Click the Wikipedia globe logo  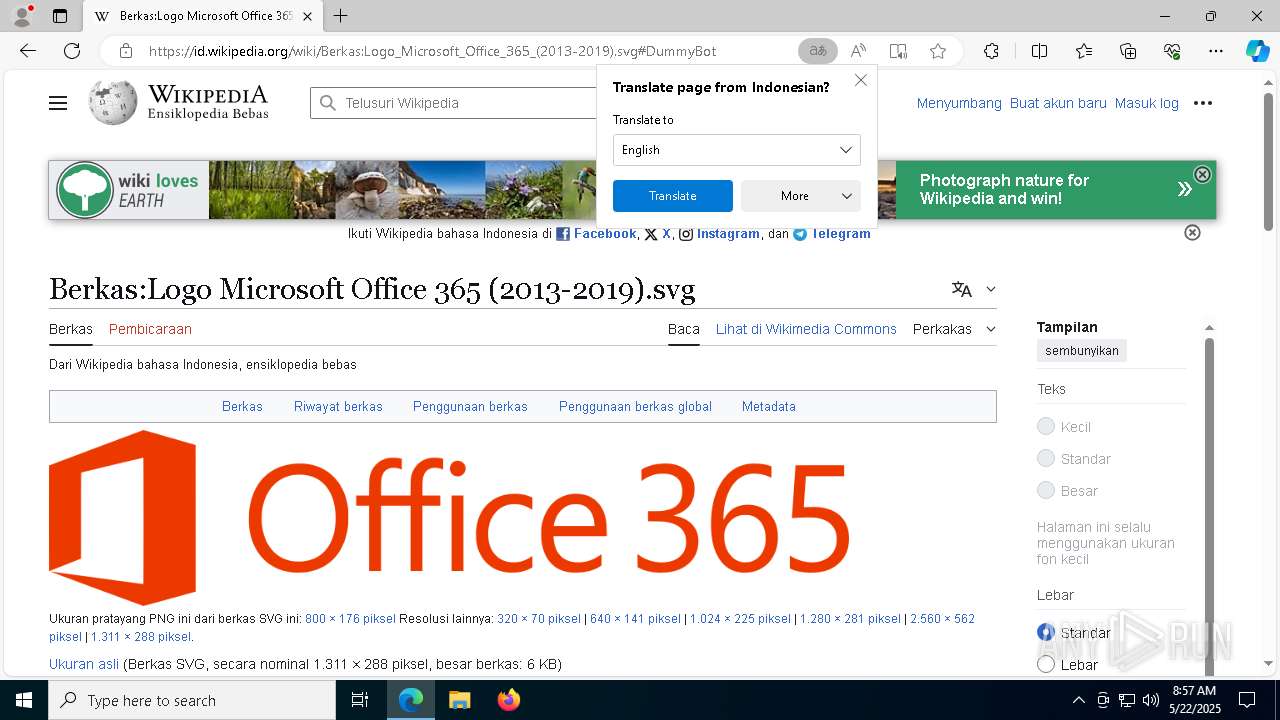(112, 102)
